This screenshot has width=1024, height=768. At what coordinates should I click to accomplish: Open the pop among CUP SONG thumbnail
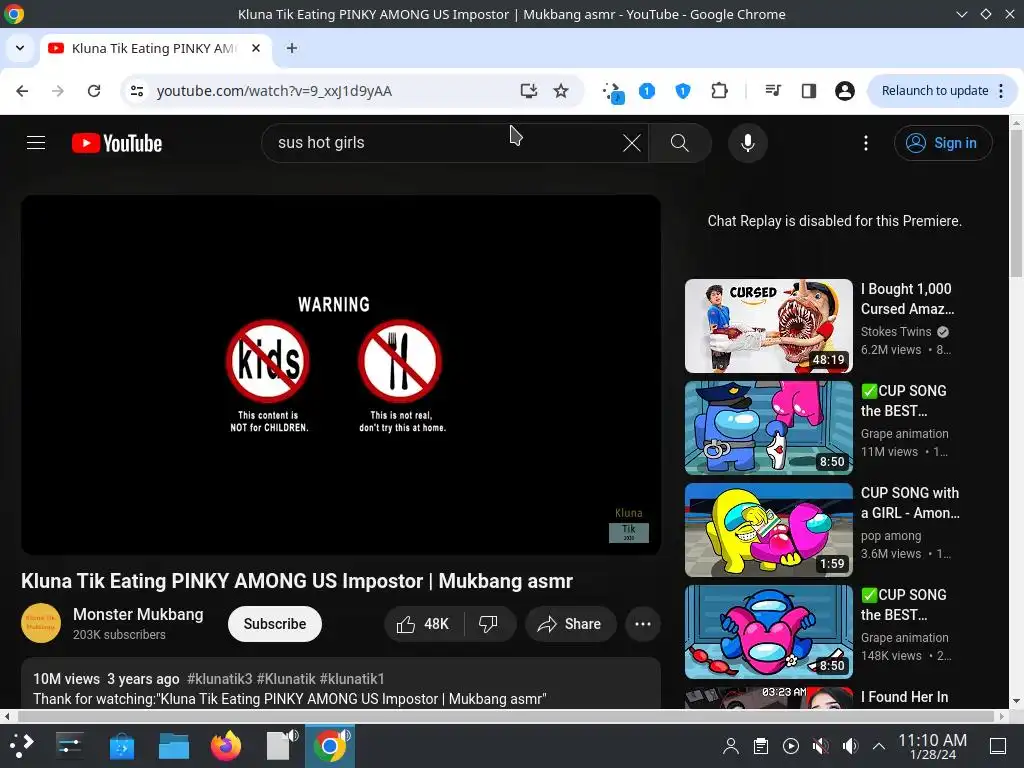(769, 530)
